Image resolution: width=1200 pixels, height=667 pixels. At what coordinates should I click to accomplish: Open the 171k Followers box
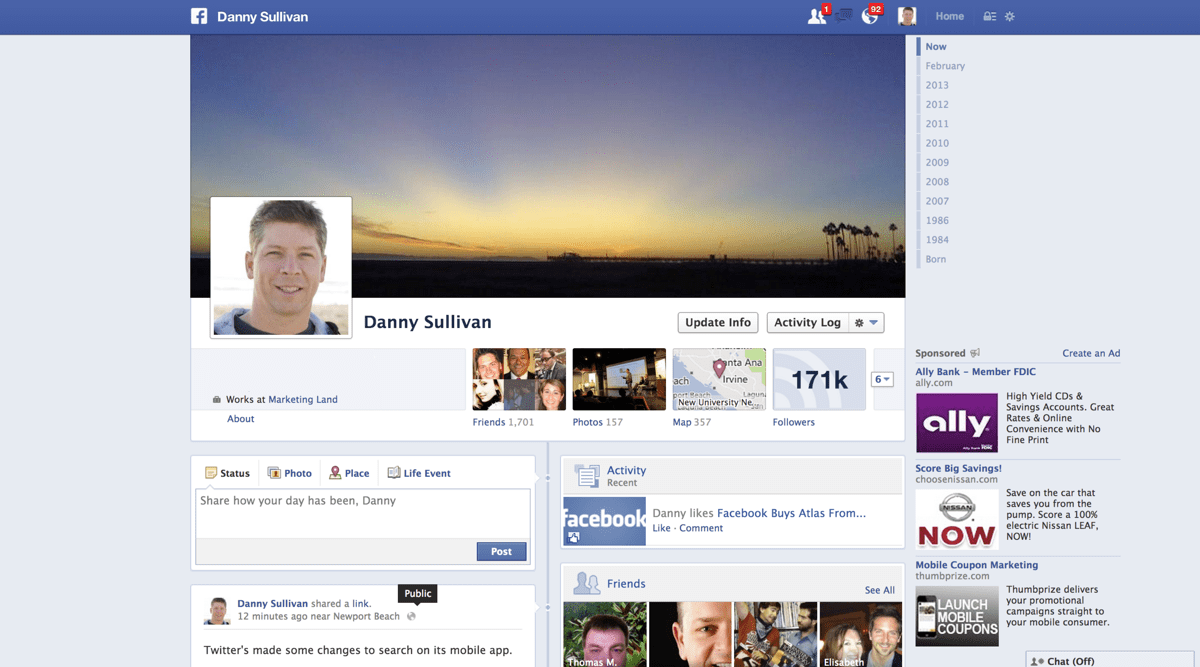click(x=819, y=379)
